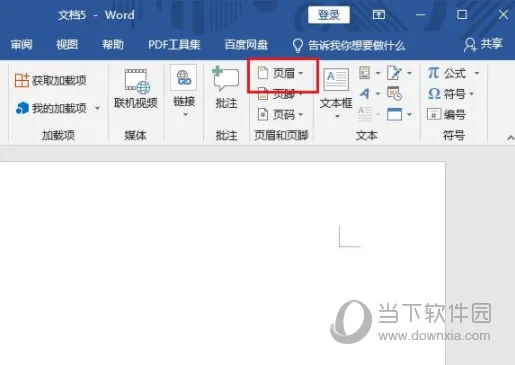Open the PDF工具集 tab
The width and height of the screenshot is (515, 365).
pyautogui.click(x=174, y=45)
